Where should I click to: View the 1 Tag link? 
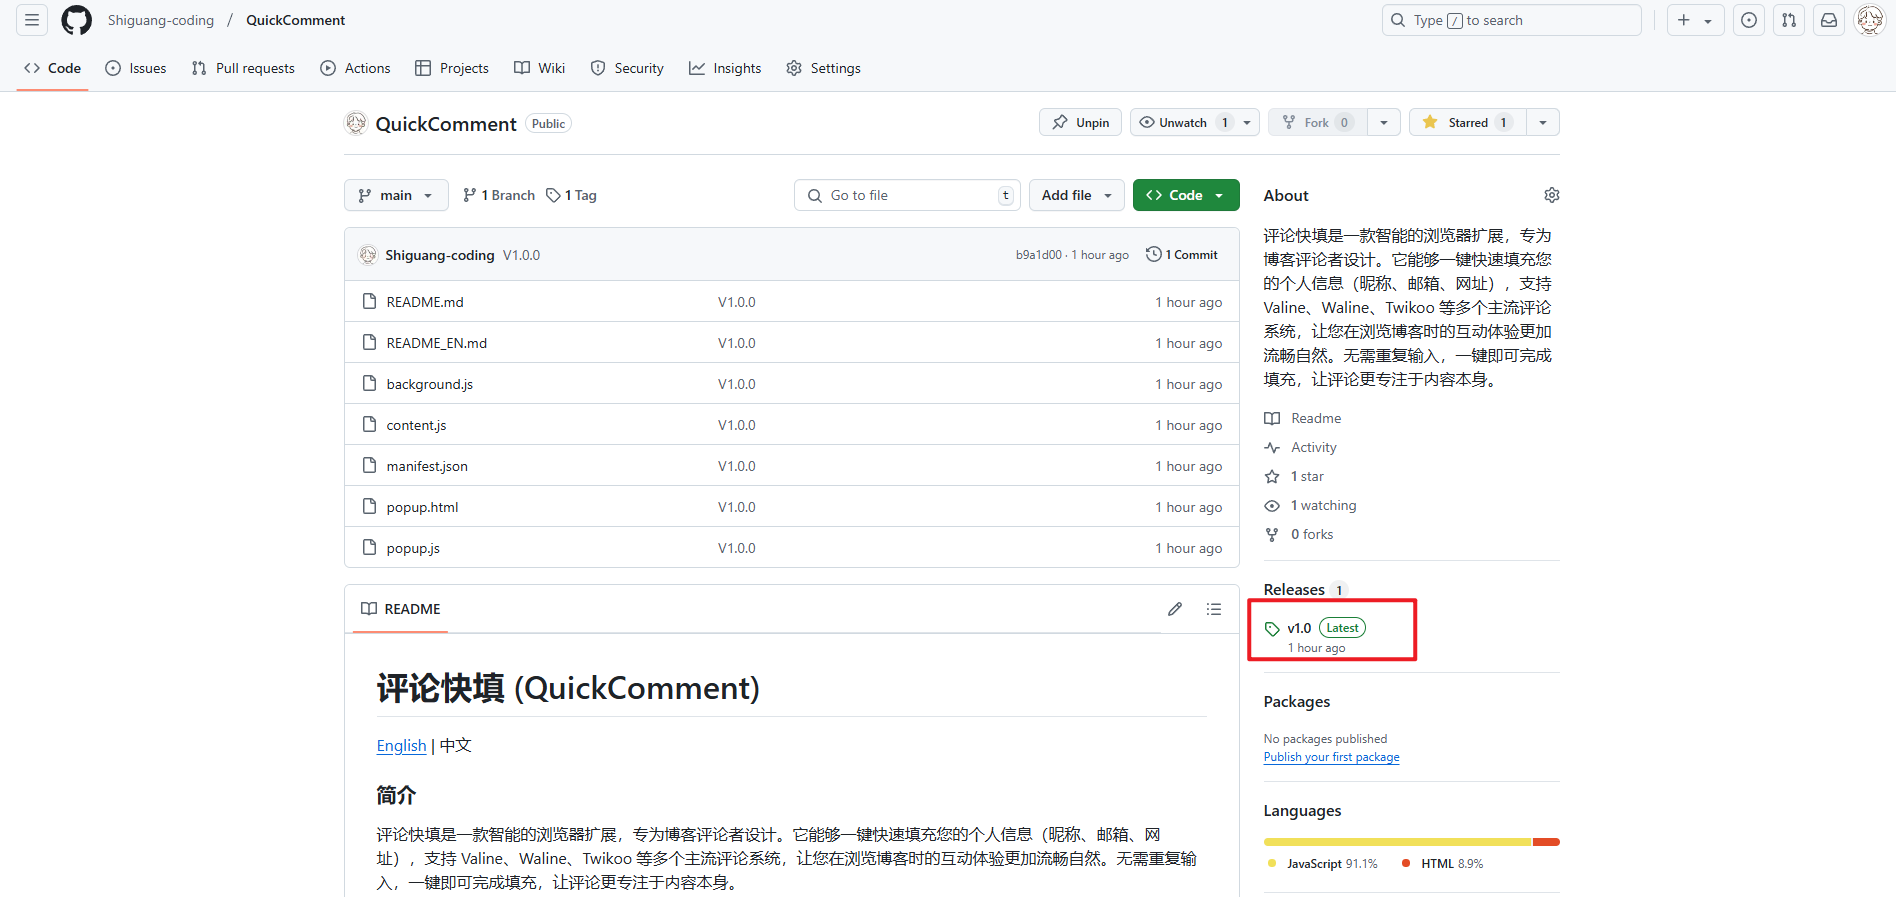point(571,195)
